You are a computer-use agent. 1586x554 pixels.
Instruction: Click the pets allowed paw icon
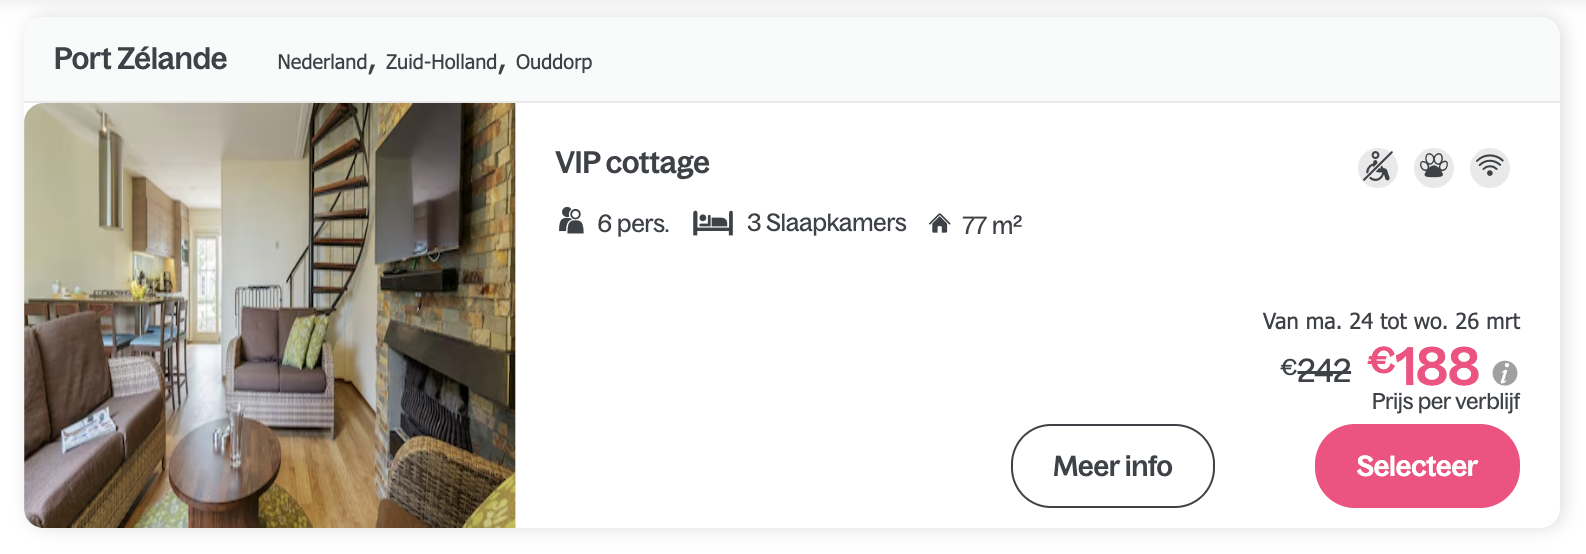[x=1434, y=167]
